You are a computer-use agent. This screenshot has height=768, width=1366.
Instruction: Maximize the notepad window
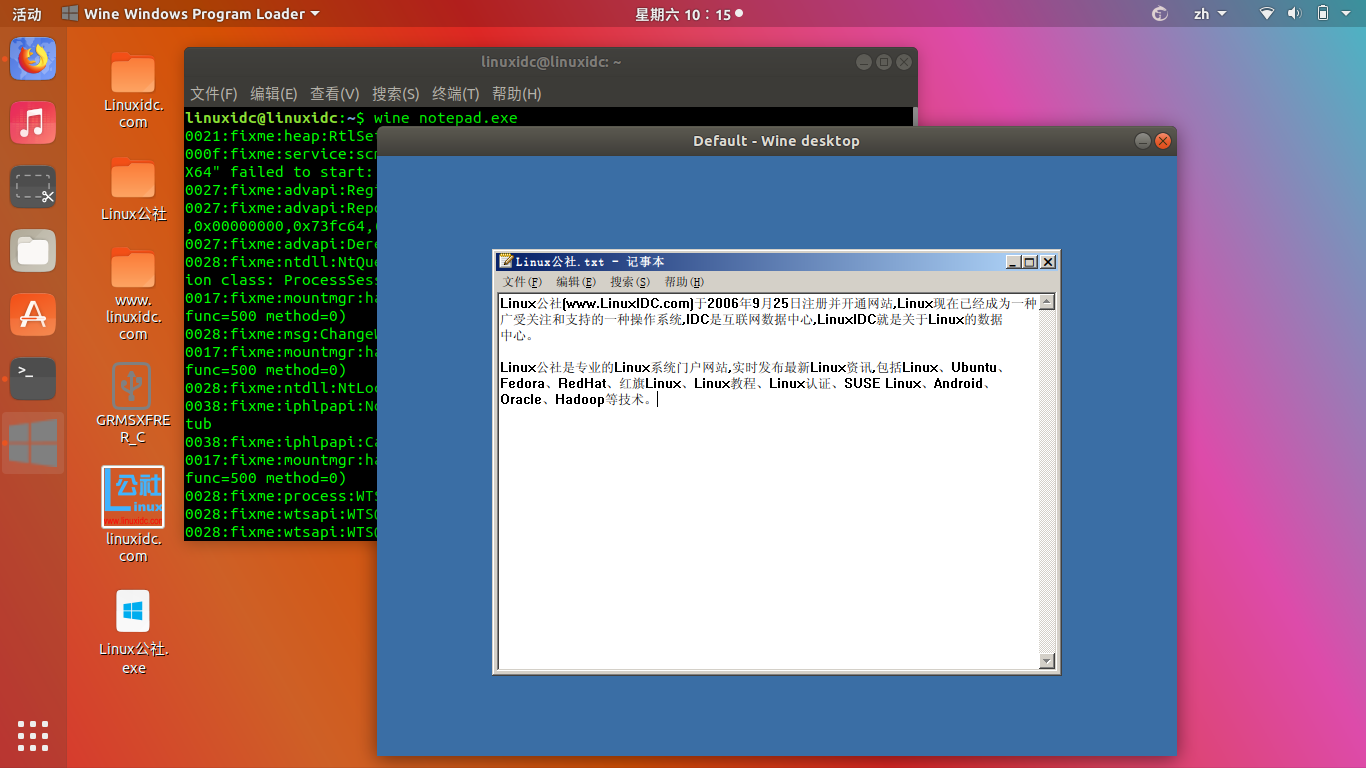[1029, 262]
